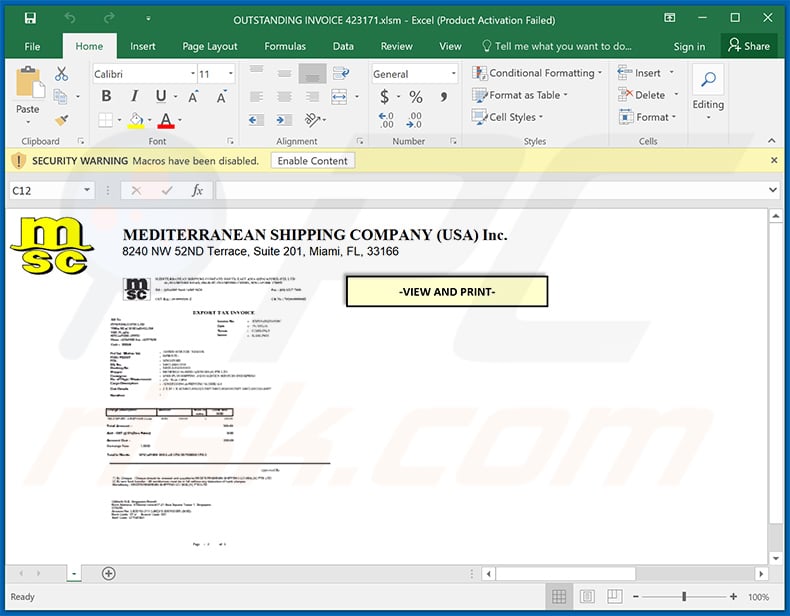Image resolution: width=790 pixels, height=616 pixels.
Task: Open Format as Table menu
Action: click(519, 95)
